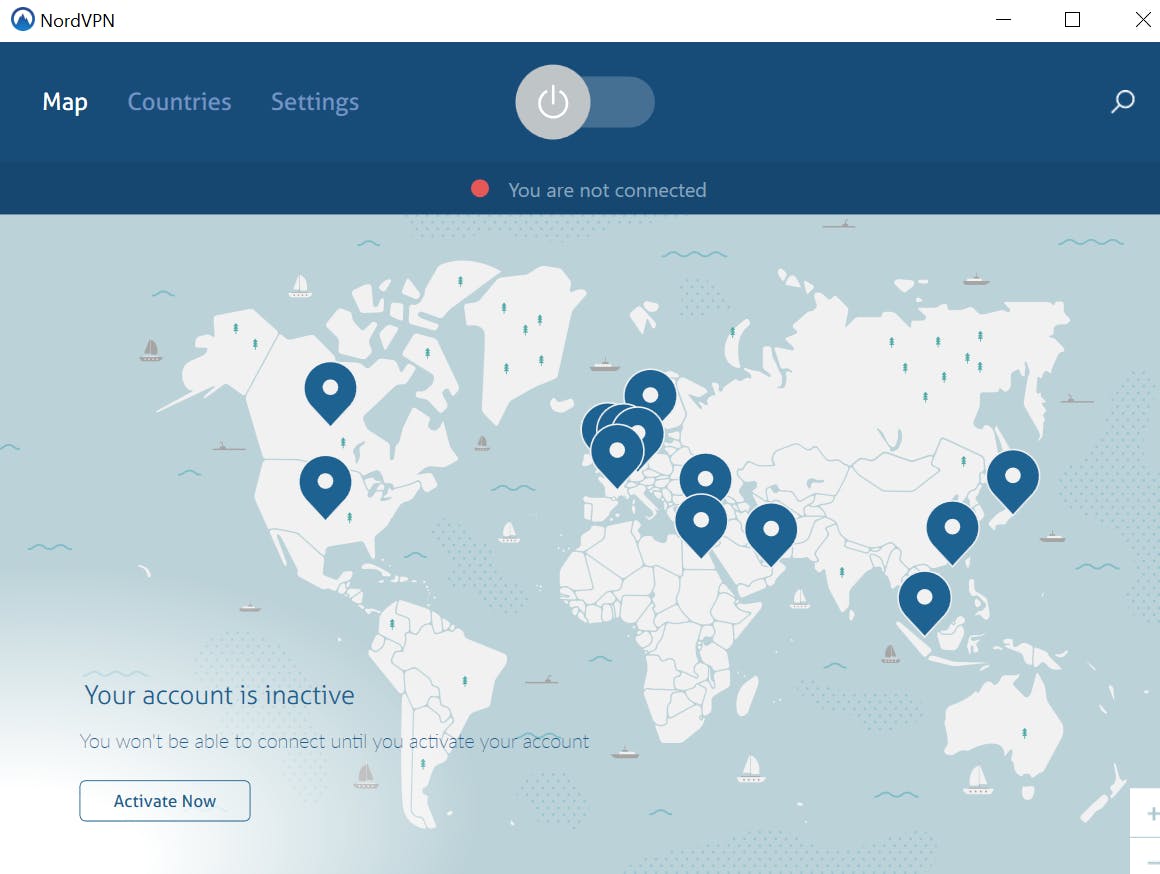This screenshot has width=1160, height=874.
Task: Maximize the NordVPN window
Action: point(1072,20)
